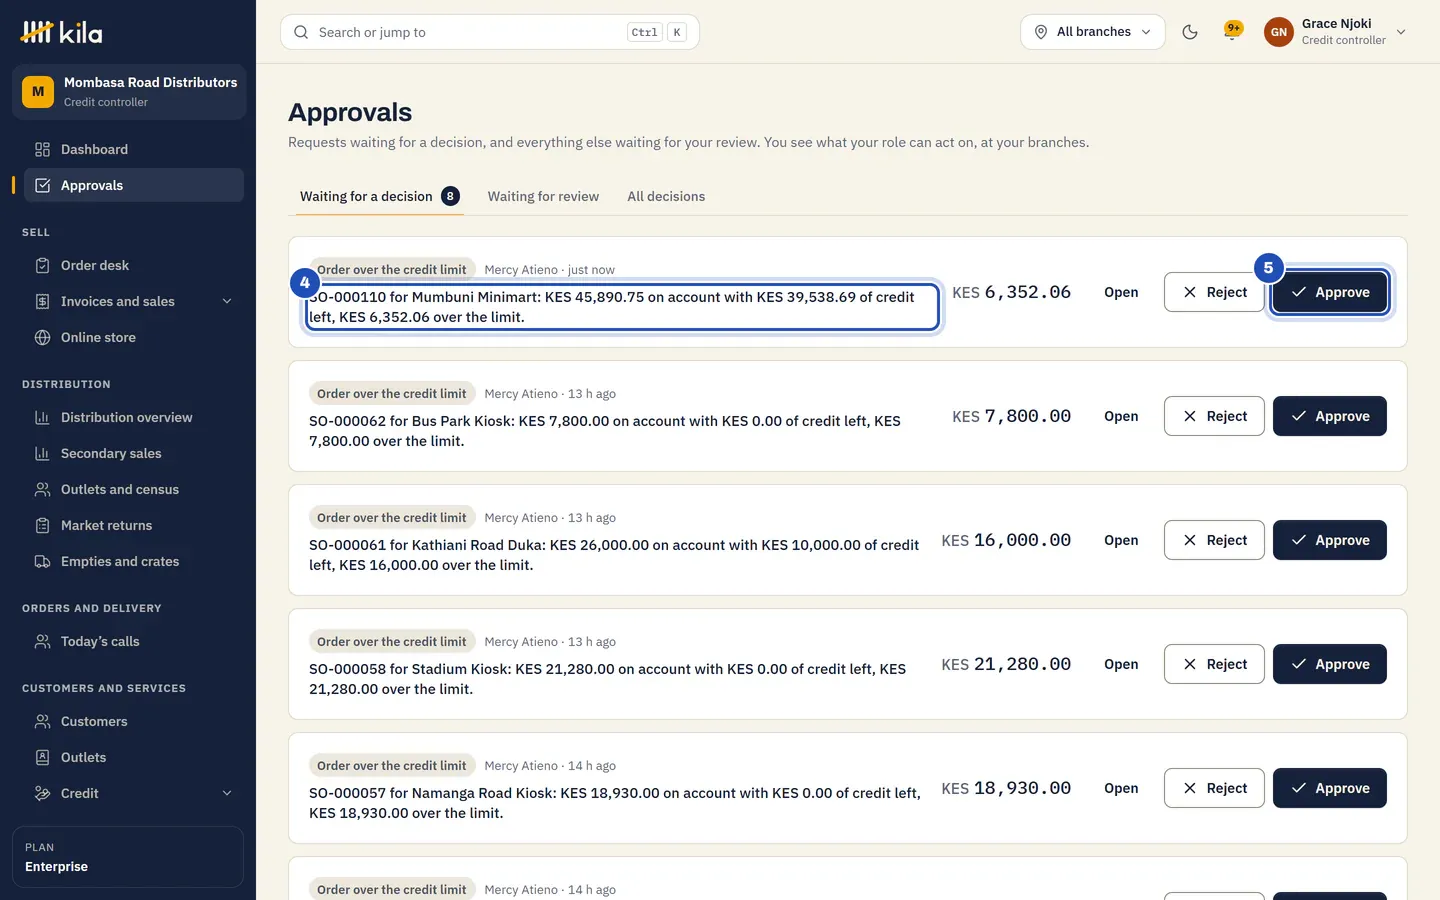Click the Open status on SO-000061 row
Image resolution: width=1440 pixels, height=900 pixels.
point(1121,540)
